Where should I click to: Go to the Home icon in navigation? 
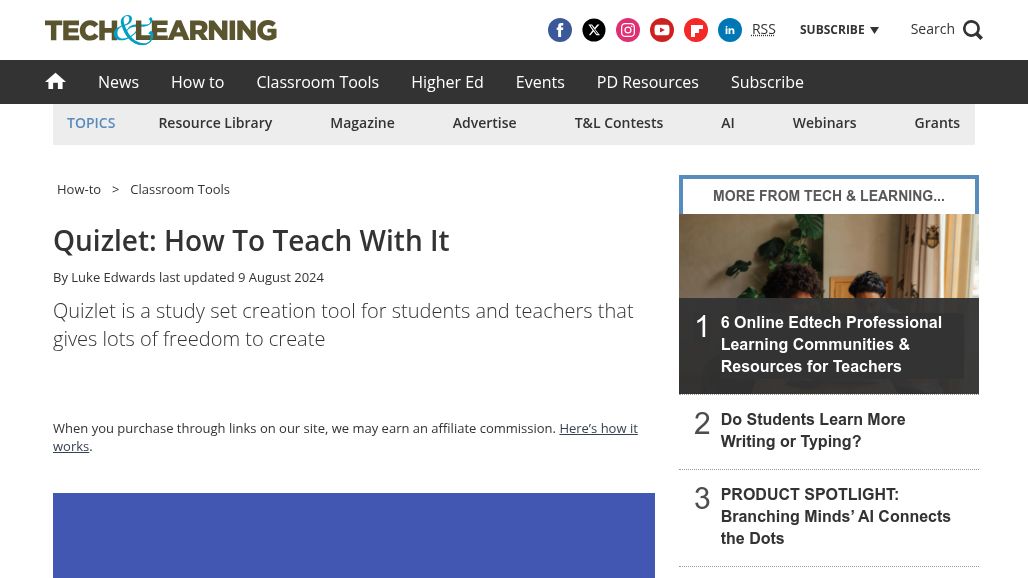(x=55, y=81)
